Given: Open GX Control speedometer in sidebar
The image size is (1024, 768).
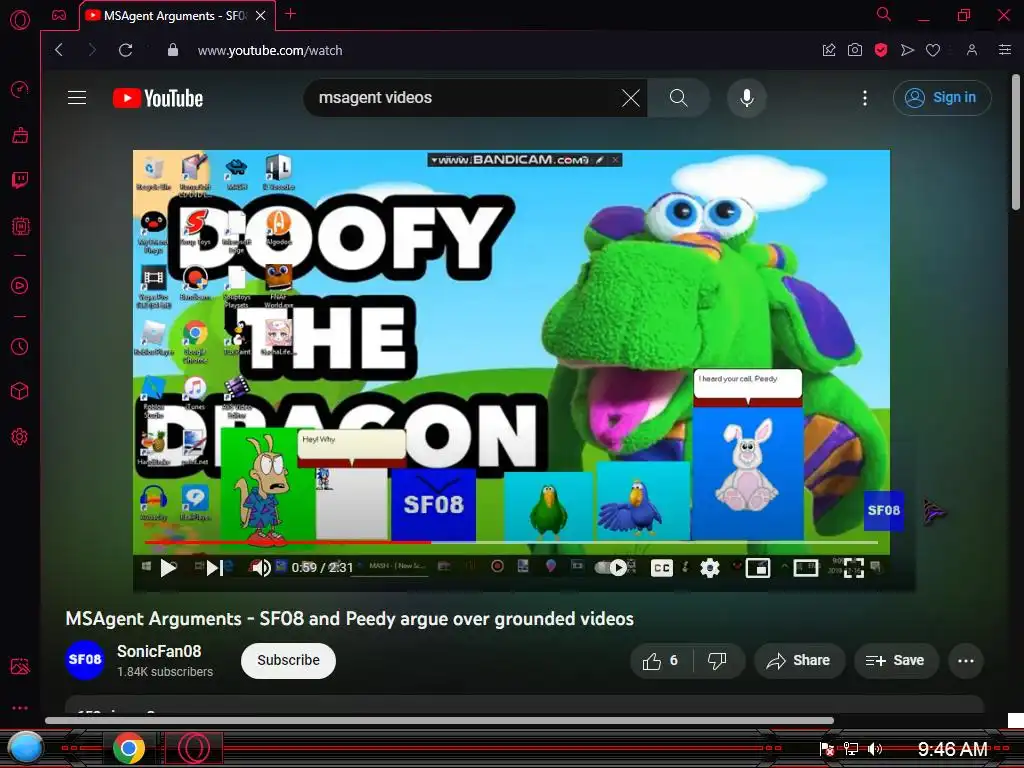Looking at the screenshot, I should (20, 89).
